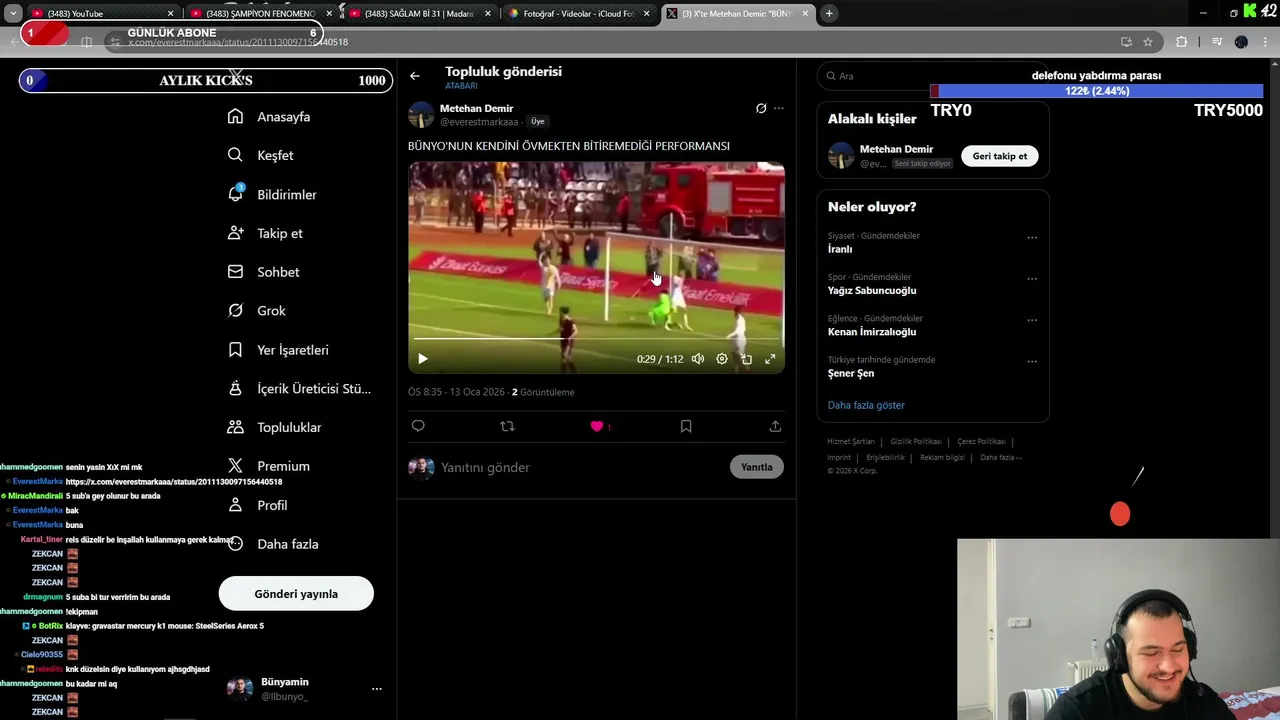Screen dimensions: 1280x720
Task: Enter video fullscreen
Action: (x=770, y=359)
